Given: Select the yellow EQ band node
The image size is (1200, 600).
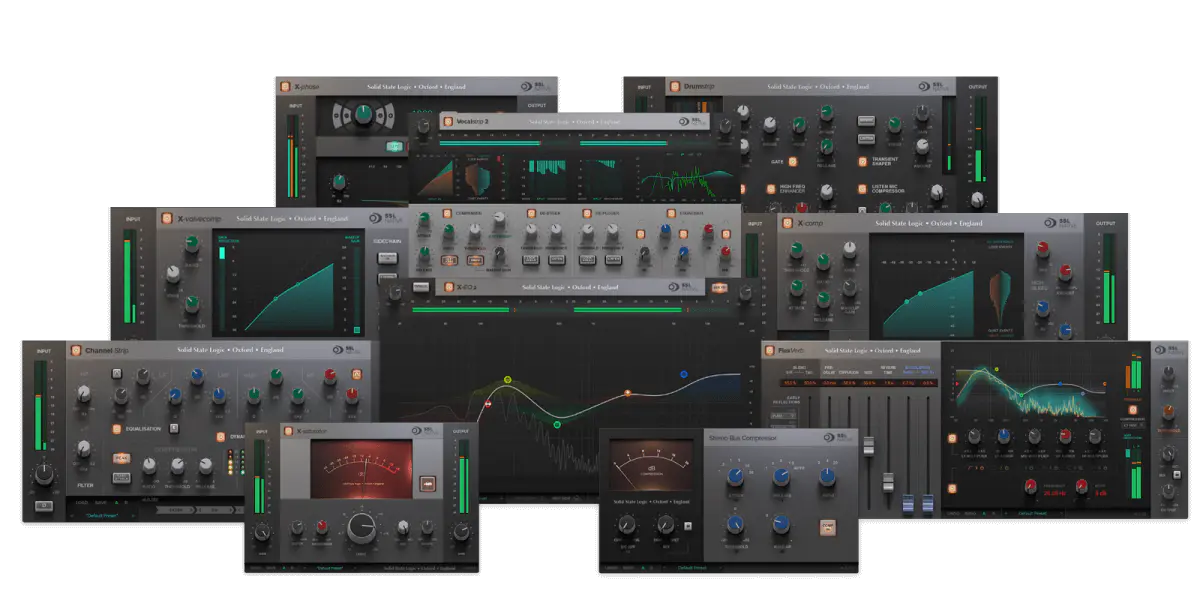Looking at the screenshot, I should click(507, 380).
